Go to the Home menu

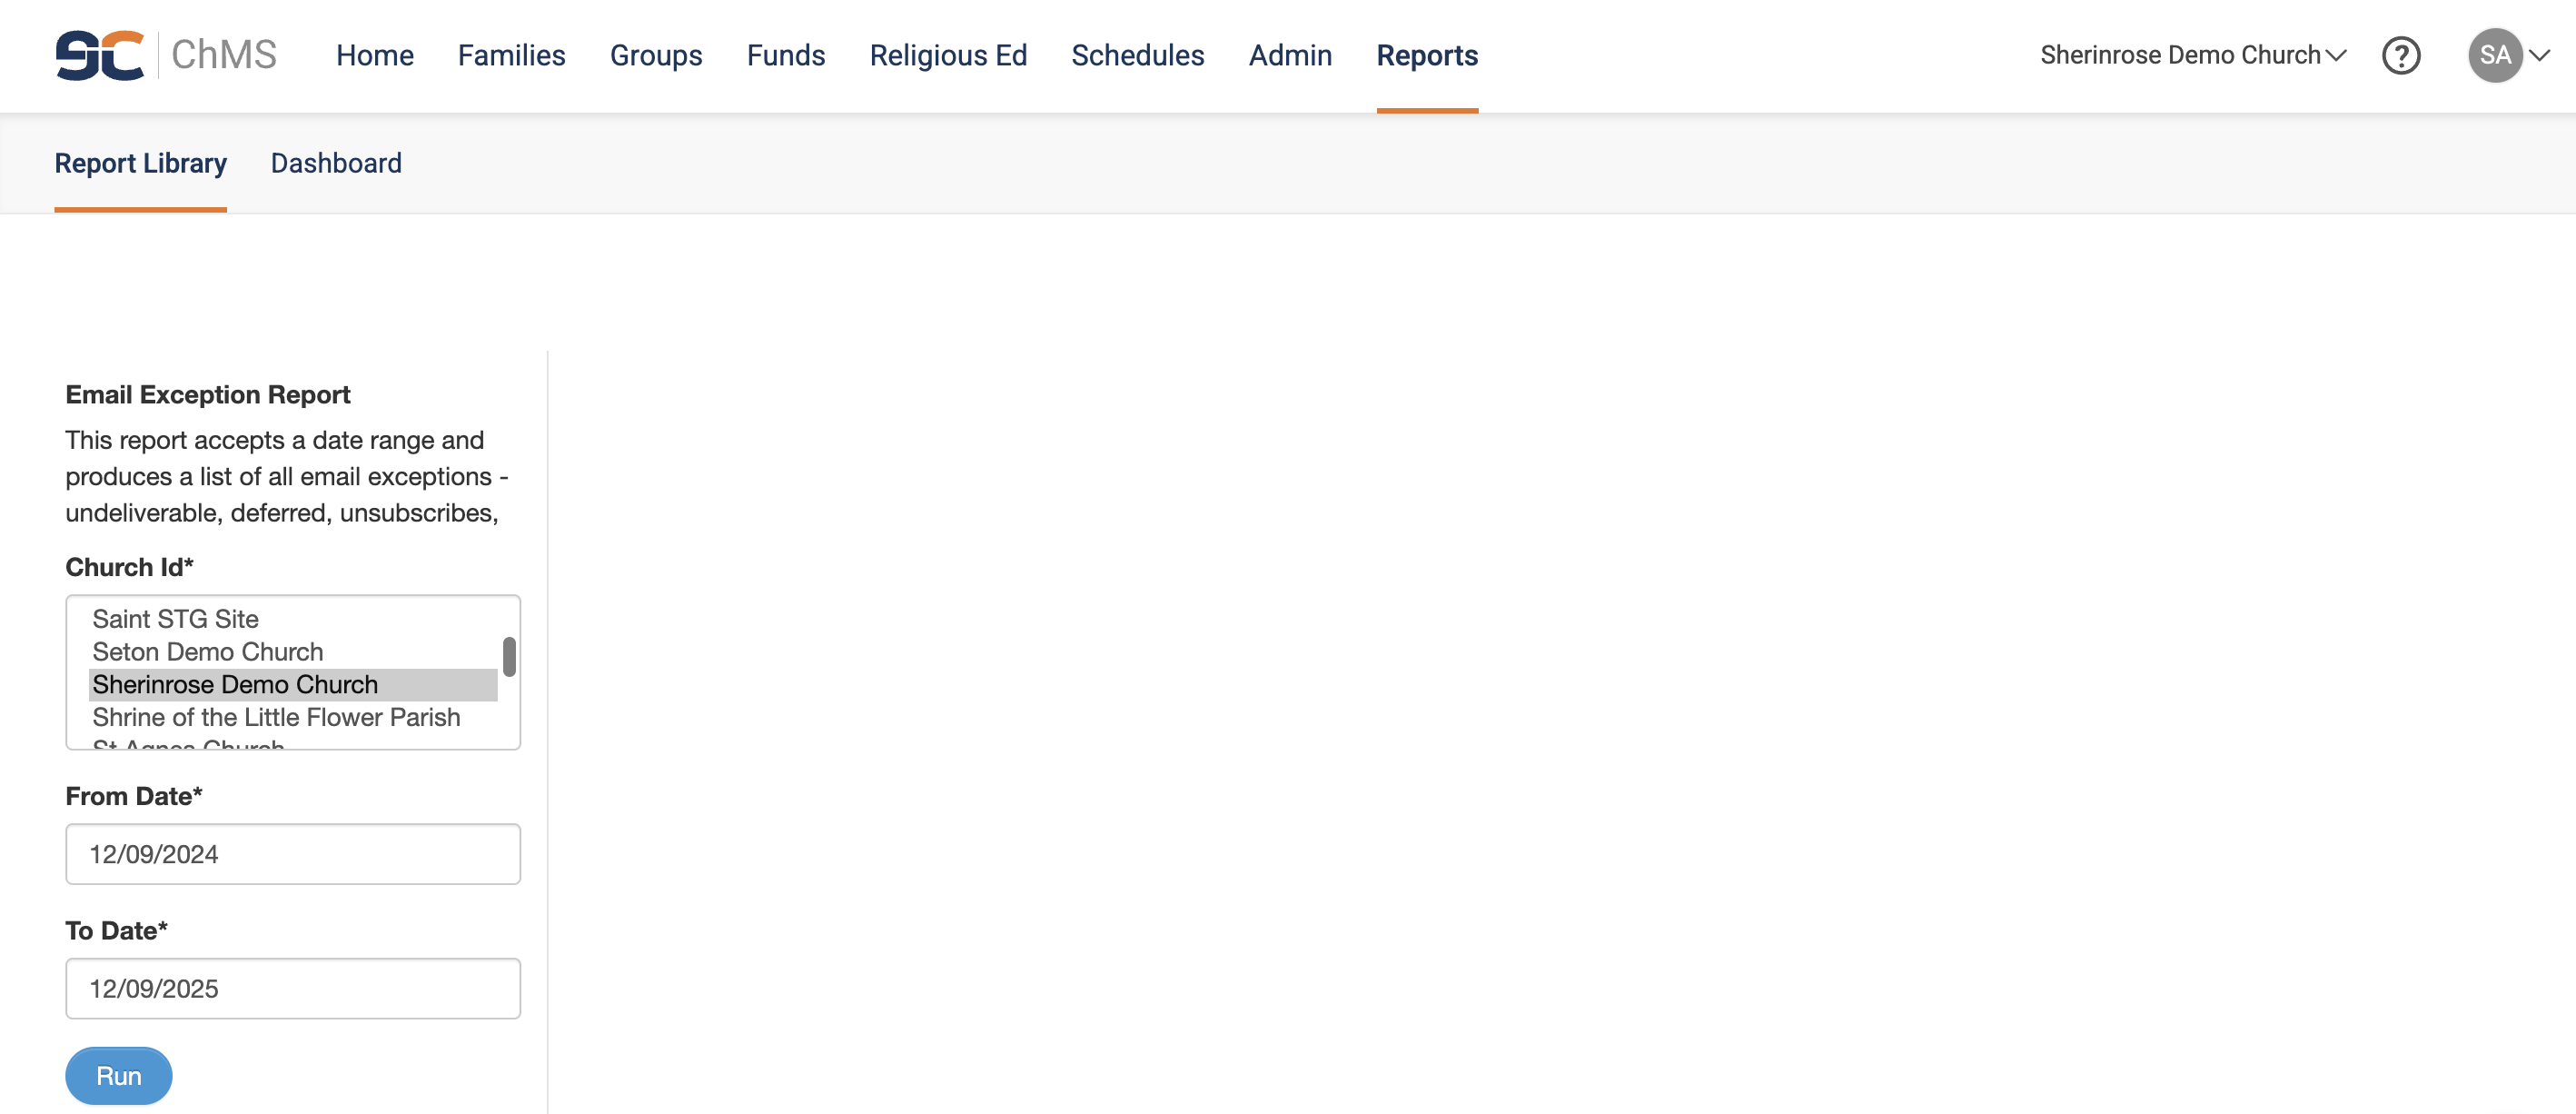coord(374,55)
